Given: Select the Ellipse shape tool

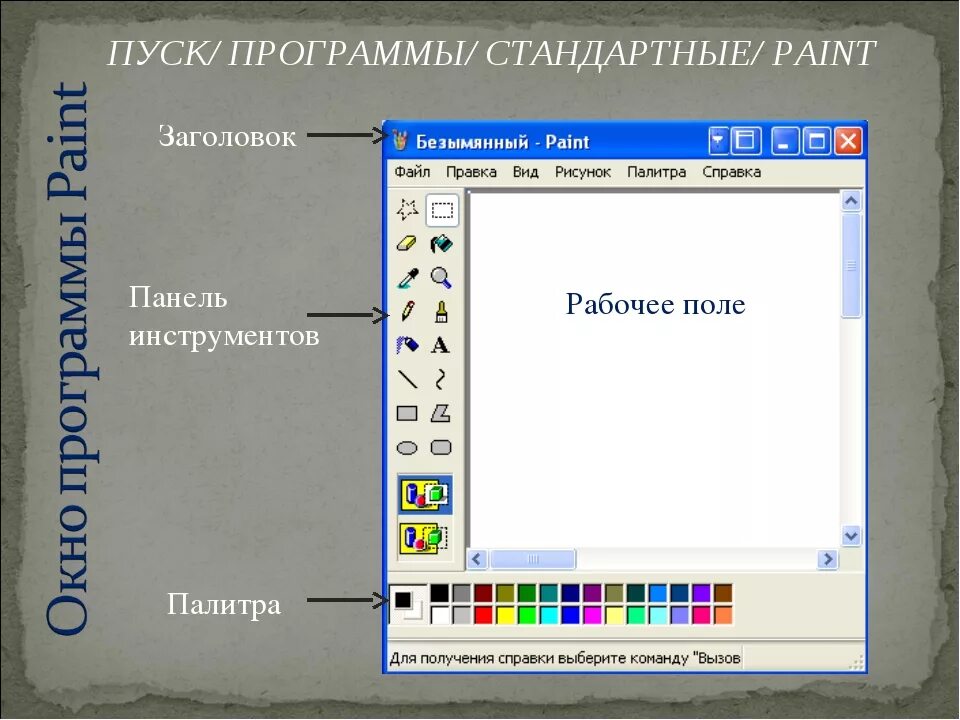Looking at the screenshot, I should (407, 448).
